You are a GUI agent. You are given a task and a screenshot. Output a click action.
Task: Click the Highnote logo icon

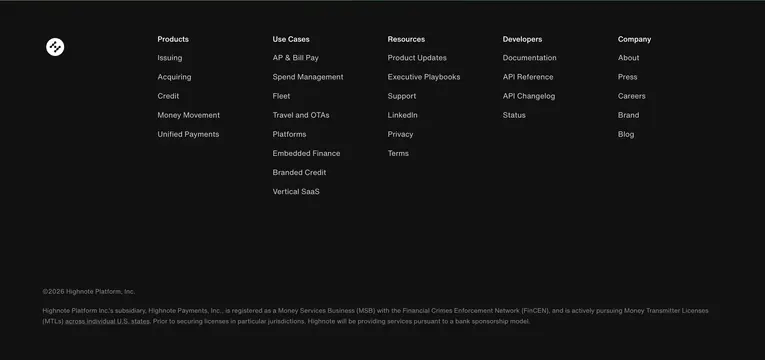tap(55, 47)
